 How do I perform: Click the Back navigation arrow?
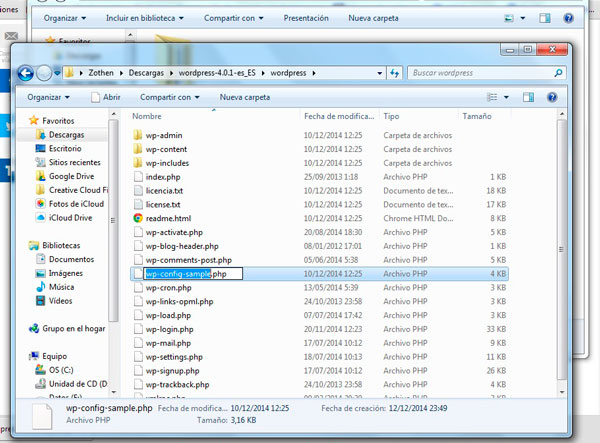tap(26, 73)
